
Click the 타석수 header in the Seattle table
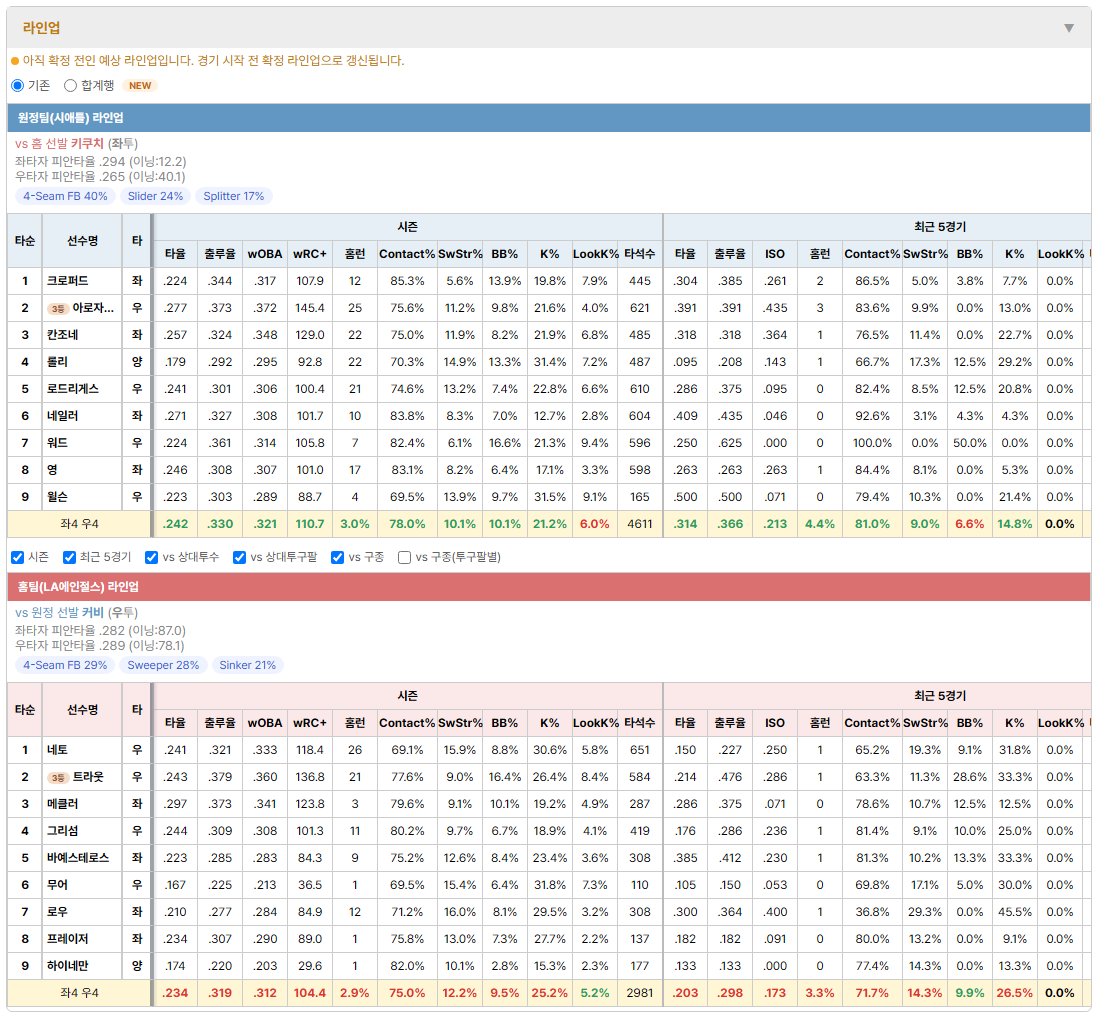pos(639,254)
